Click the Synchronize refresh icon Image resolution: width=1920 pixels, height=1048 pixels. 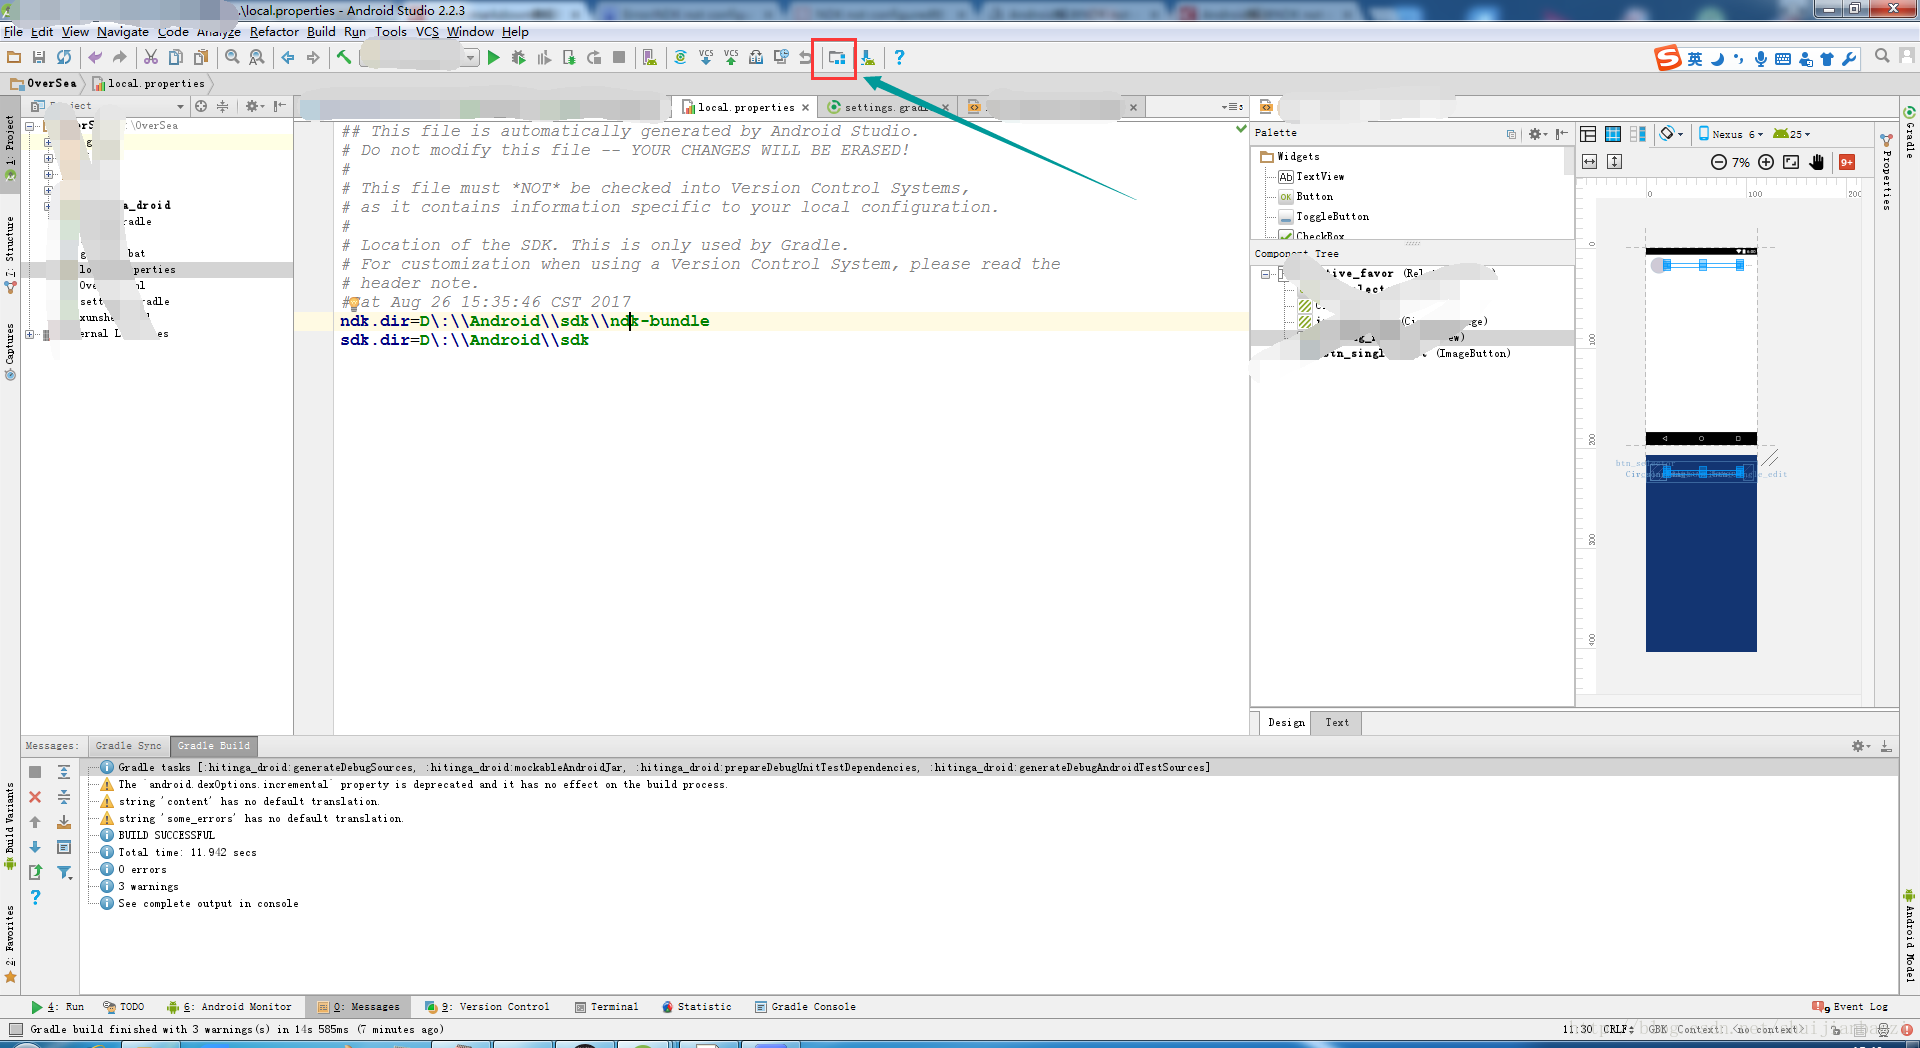(64, 58)
